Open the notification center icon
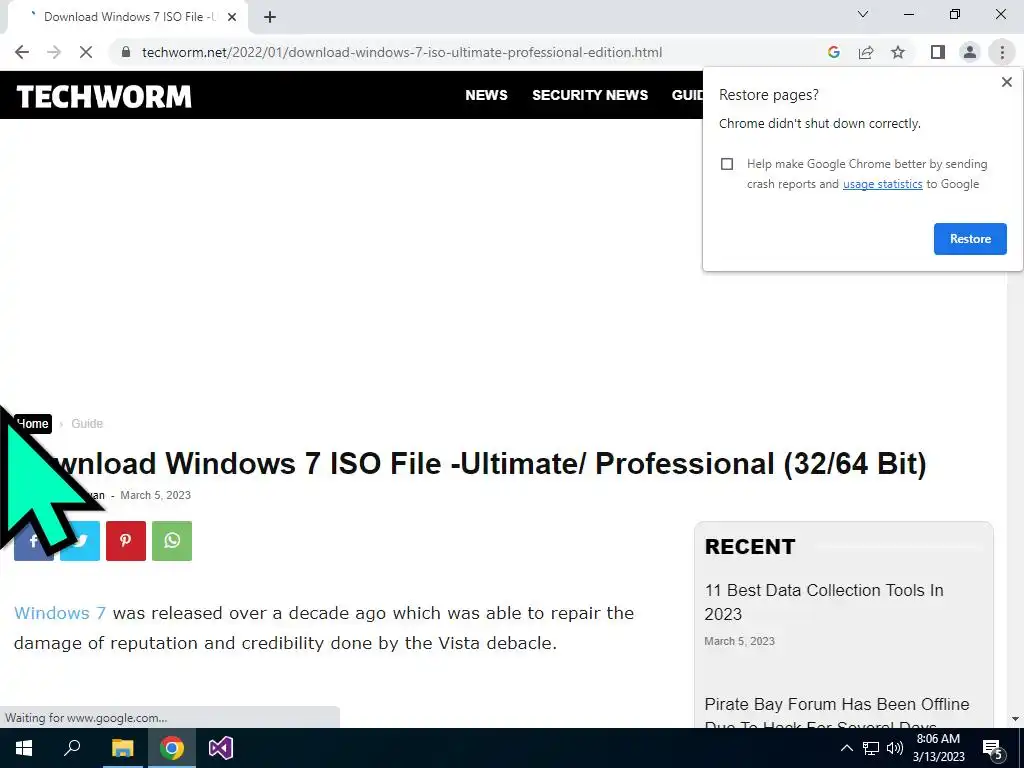1024x768 pixels. tap(993, 748)
